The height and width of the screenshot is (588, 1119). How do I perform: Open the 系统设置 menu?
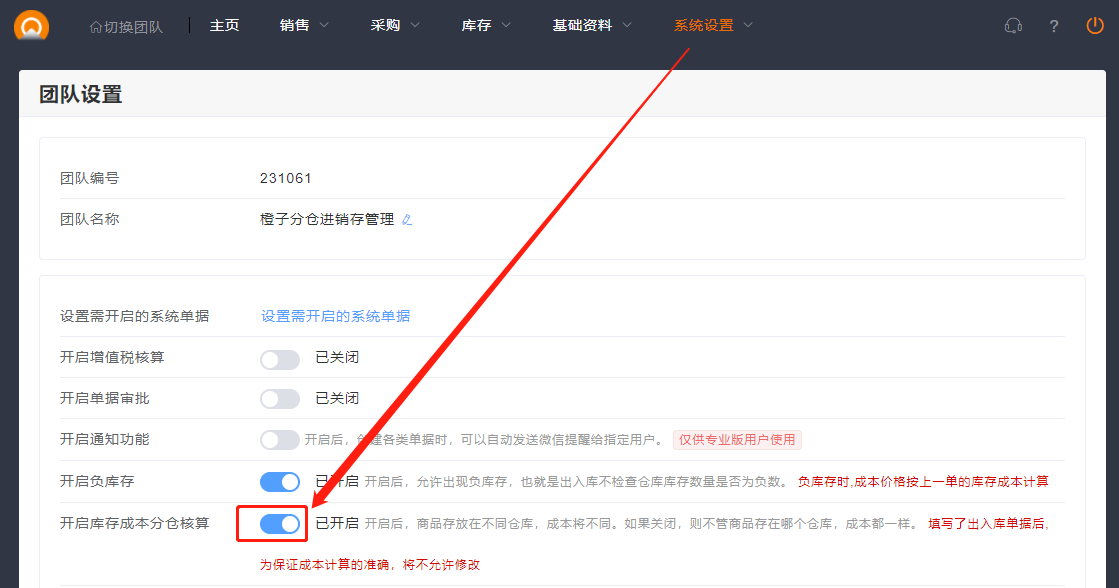pos(713,26)
